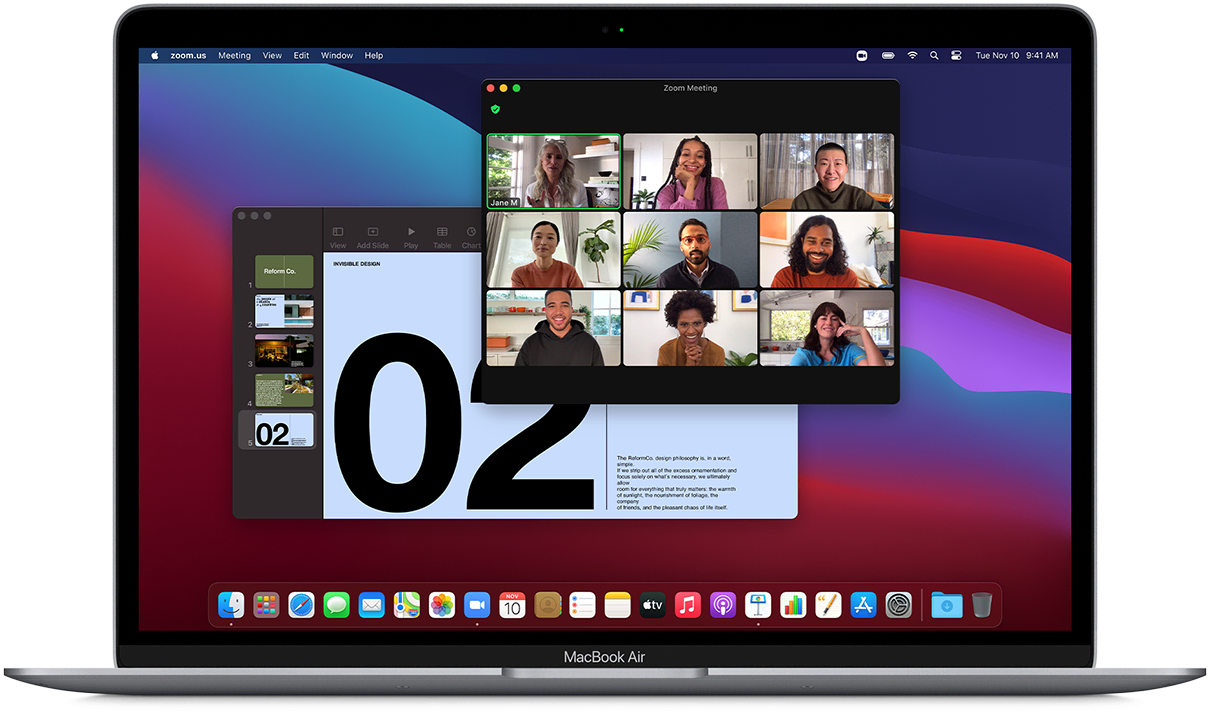
Task: Open the Window menu in menu bar
Action: point(337,56)
